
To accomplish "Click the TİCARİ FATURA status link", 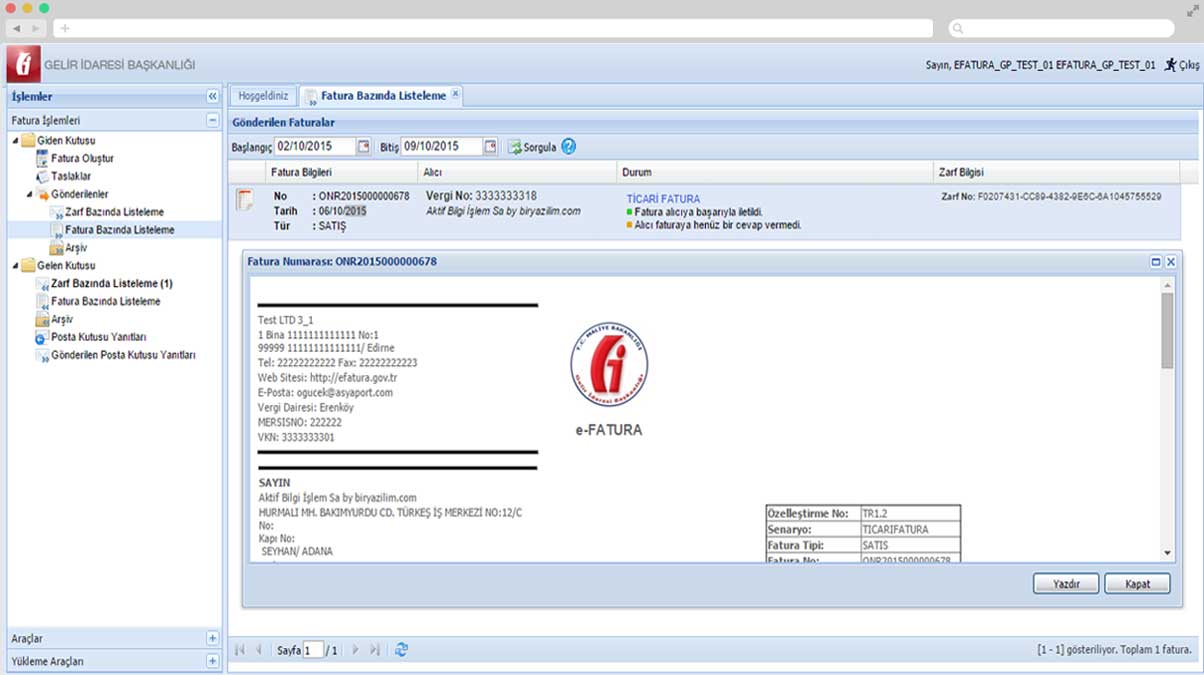I will tap(663, 199).
